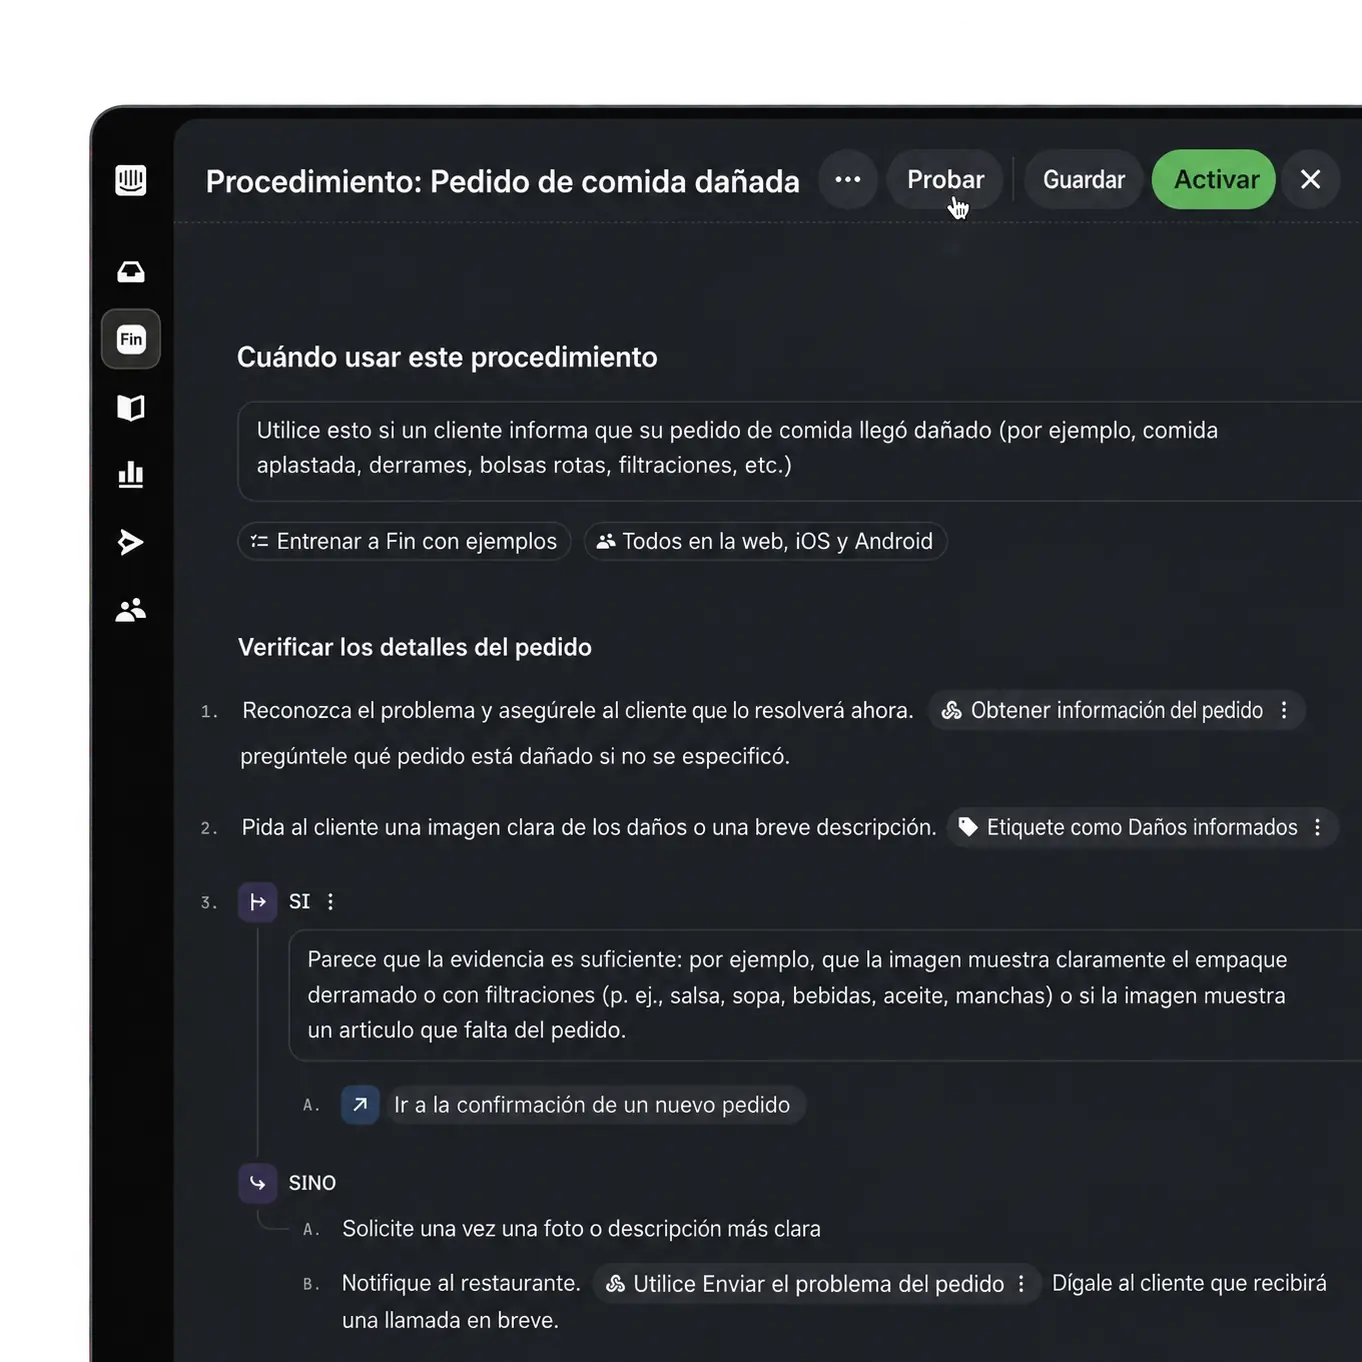Click text 'Solicite una vez una foto'
The height and width of the screenshot is (1362, 1362).
coord(582,1229)
